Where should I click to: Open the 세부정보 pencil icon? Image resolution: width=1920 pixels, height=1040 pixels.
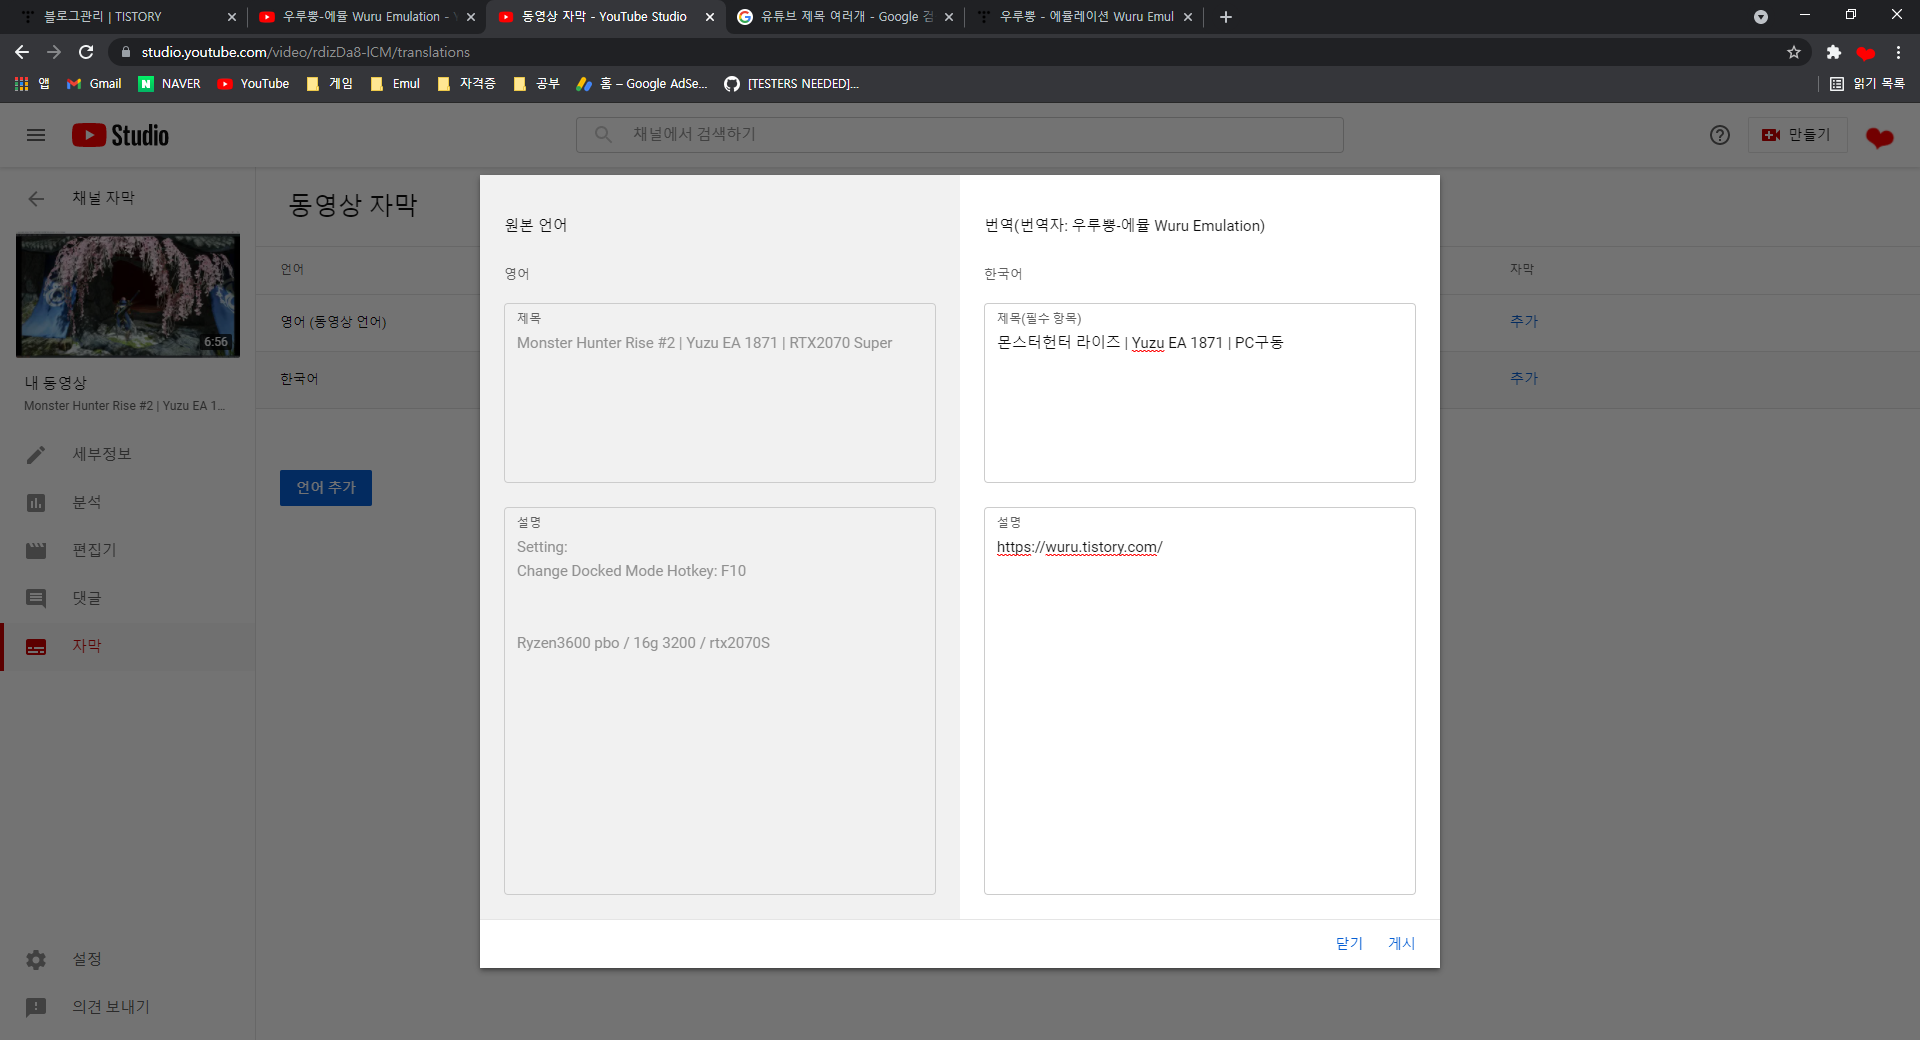36,454
